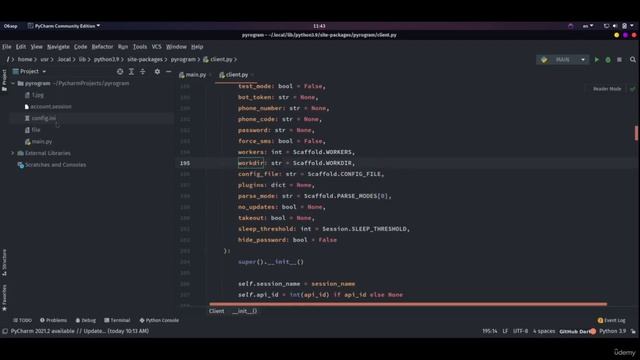This screenshot has width=640, height=360.
Task: Select opened file with the target locate icon
Action: [120, 71]
